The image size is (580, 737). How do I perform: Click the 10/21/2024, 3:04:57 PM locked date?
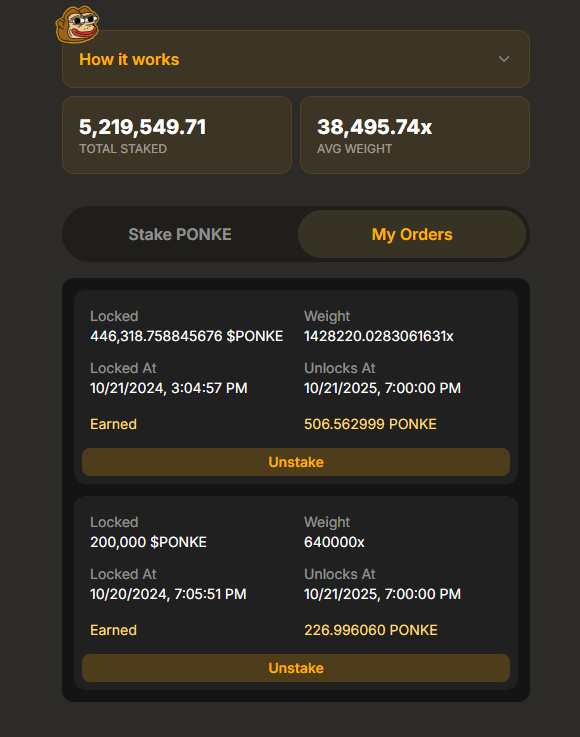click(x=169, y=388)
